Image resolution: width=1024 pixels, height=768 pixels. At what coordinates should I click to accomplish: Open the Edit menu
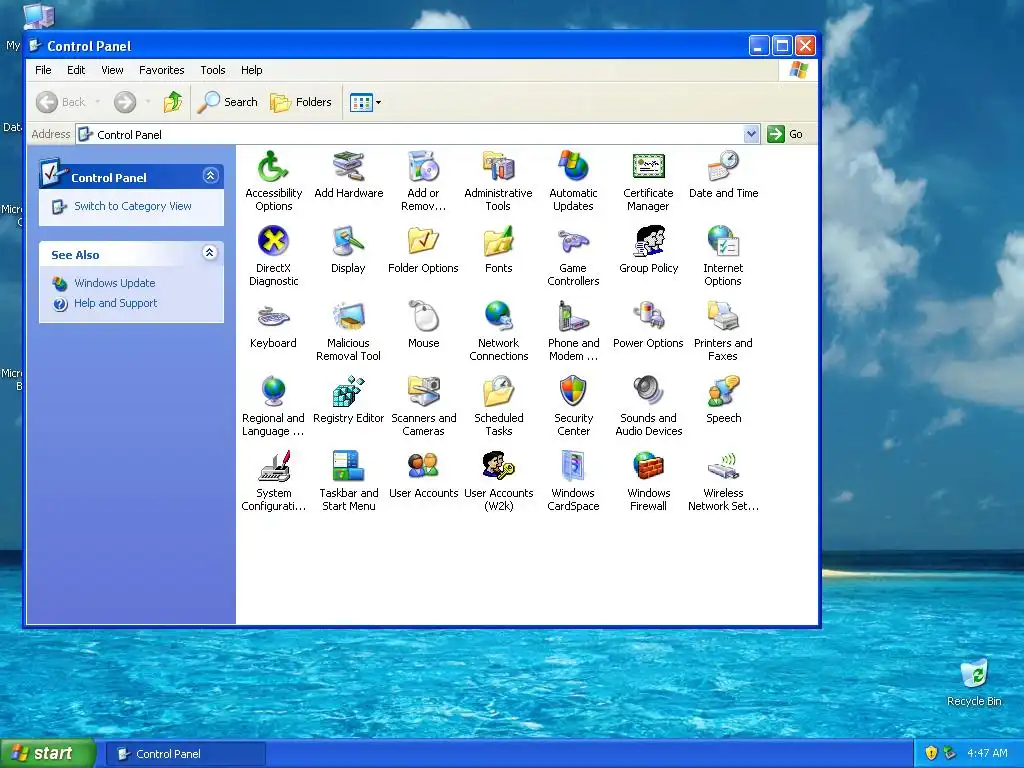[76, 70]
